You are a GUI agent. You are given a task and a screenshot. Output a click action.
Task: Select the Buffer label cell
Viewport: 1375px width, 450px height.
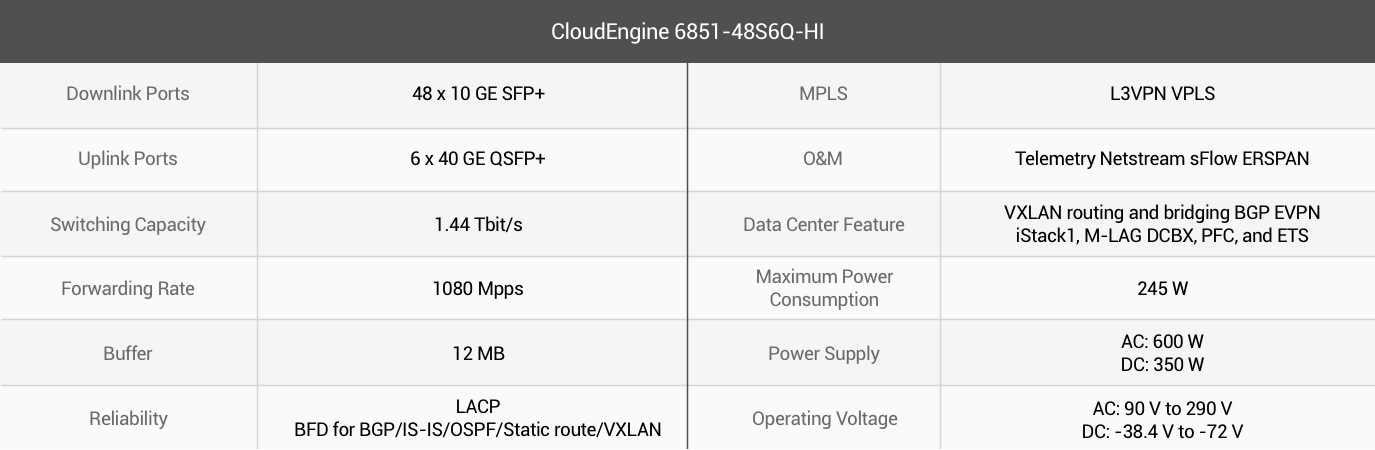tap(128, 353)
